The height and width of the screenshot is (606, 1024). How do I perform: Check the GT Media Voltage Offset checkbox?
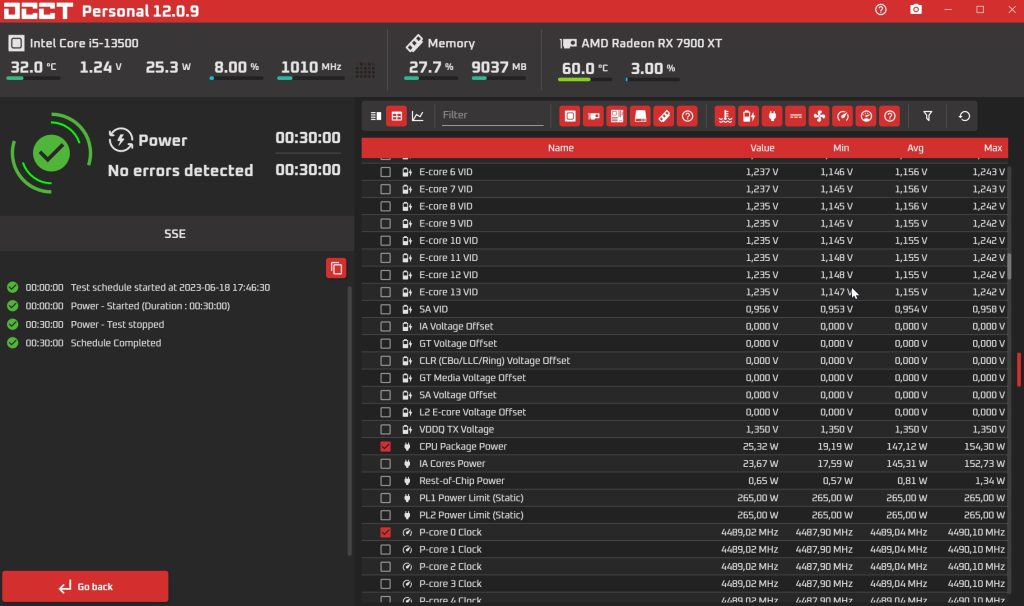coord(385,377)
